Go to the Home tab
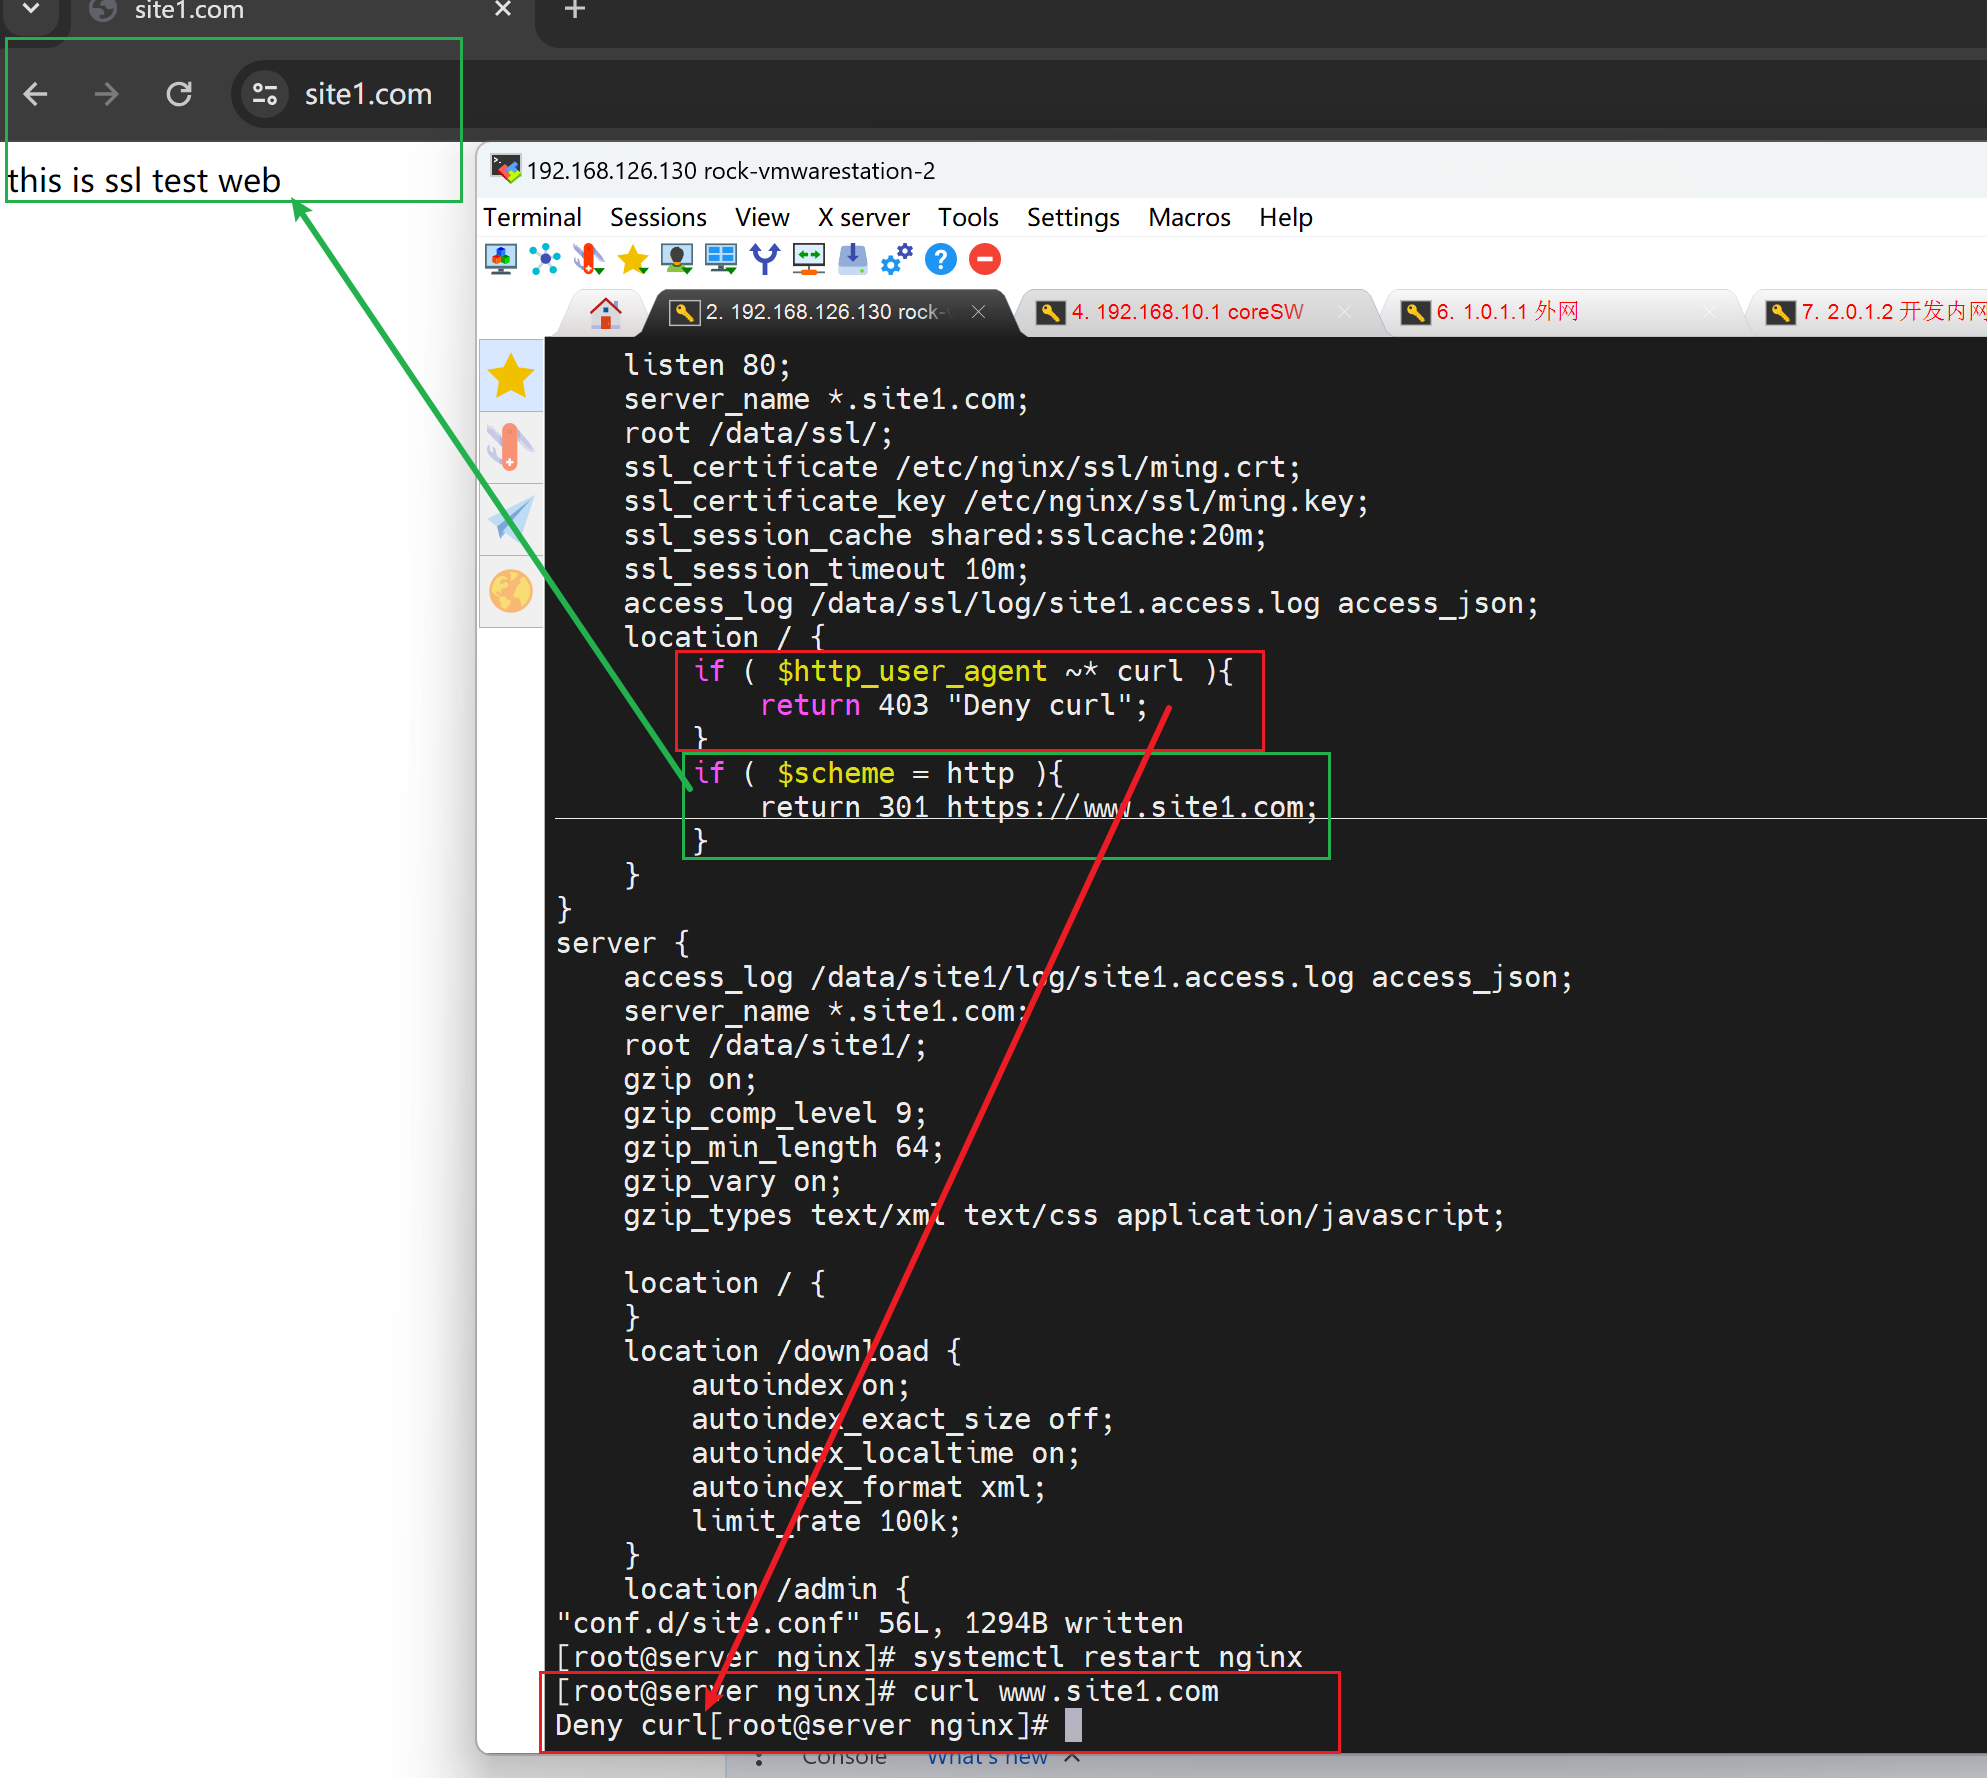The height and width of the screenshot is (1778, 1987). tap(605, 313)
